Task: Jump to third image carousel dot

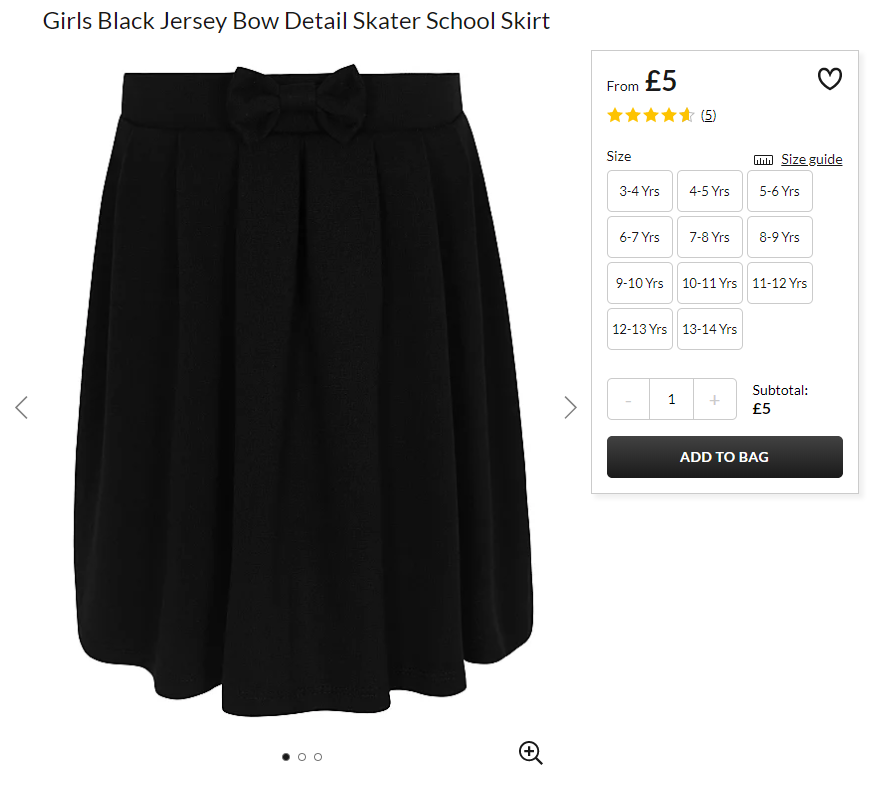Action: [x=318, y=757]
